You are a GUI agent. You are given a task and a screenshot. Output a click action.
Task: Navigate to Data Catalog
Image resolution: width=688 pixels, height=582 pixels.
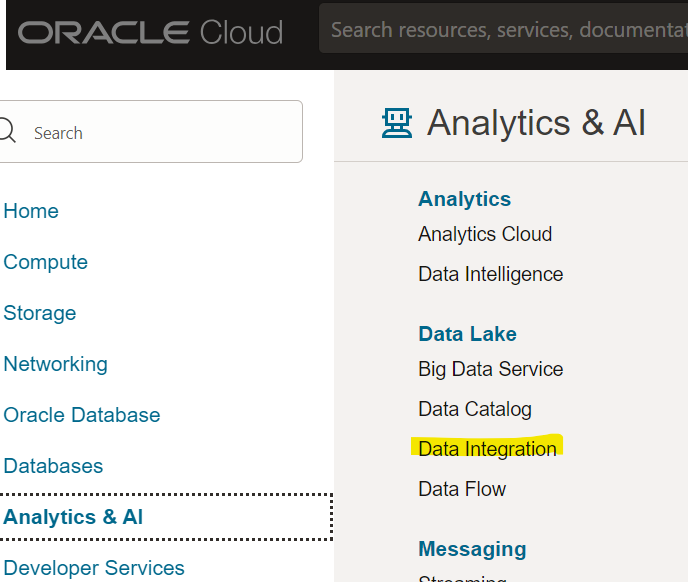tap(475, 409)
